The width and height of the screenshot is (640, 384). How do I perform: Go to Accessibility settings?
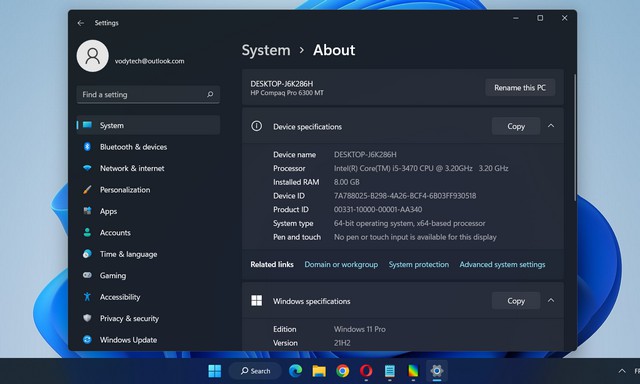[148, 297]
